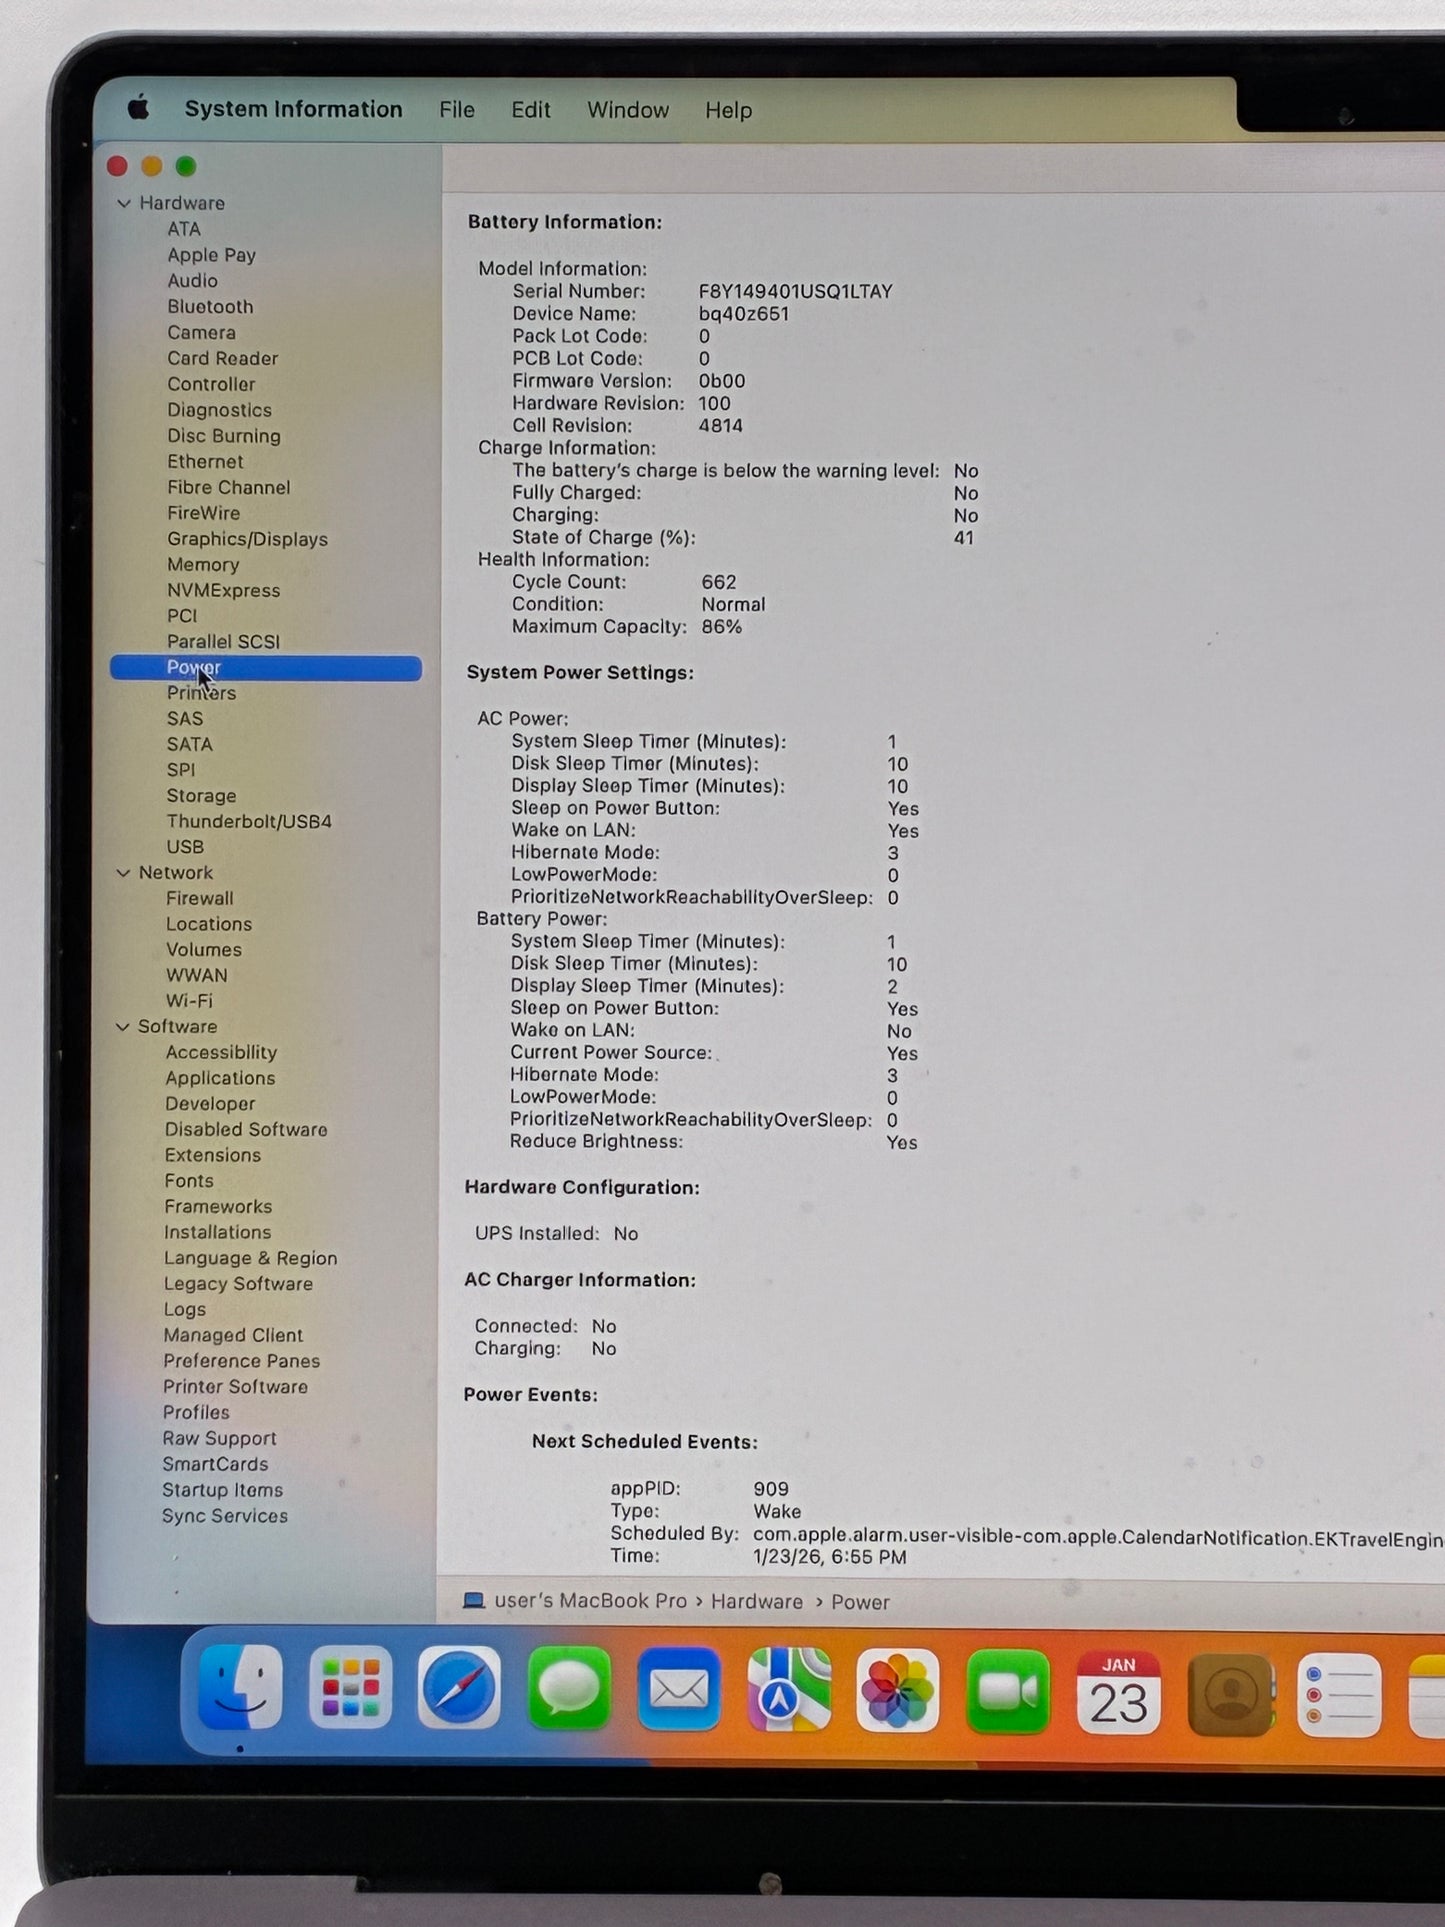Open Mail app in the Dock
1445x1927 pixels.
(679, 1690)
